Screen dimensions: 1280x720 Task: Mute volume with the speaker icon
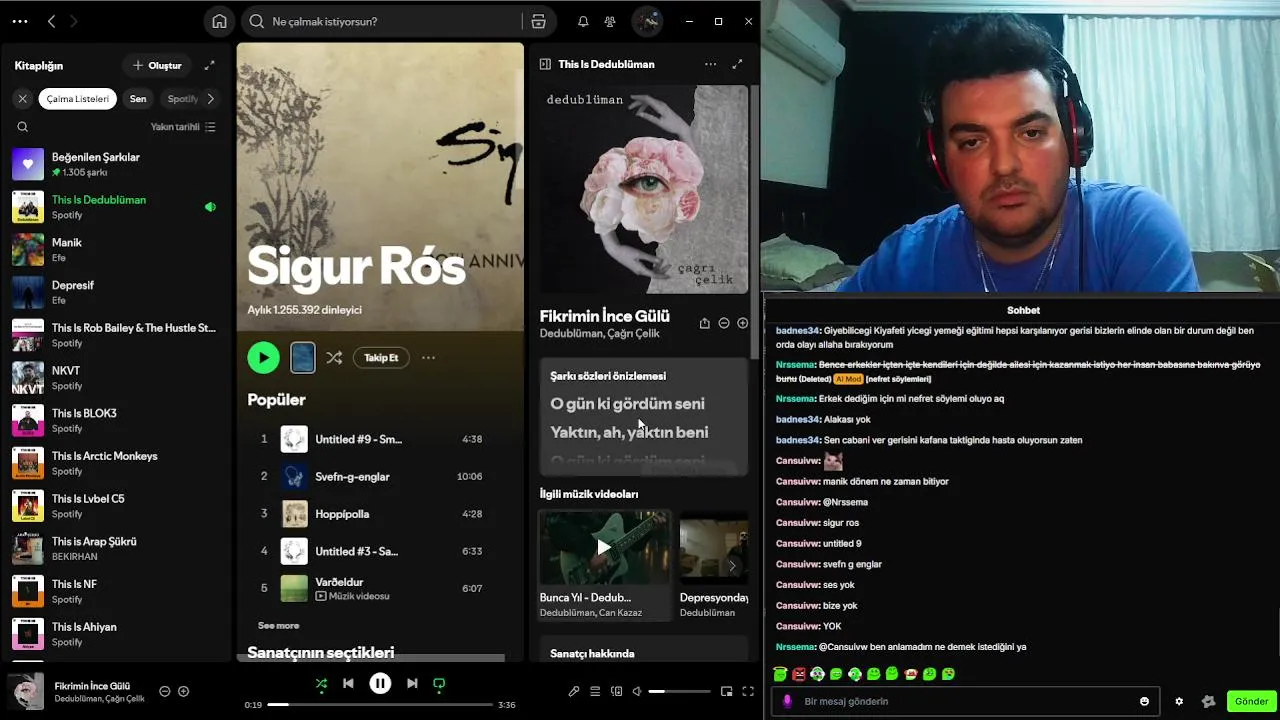637,691
